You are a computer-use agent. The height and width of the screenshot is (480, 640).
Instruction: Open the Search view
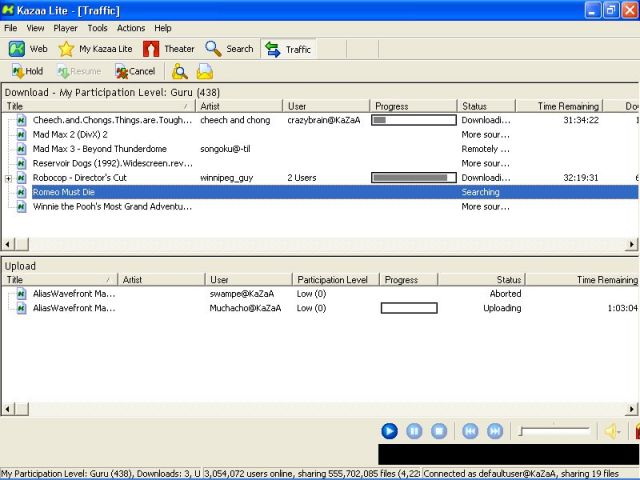click(229, 49)
